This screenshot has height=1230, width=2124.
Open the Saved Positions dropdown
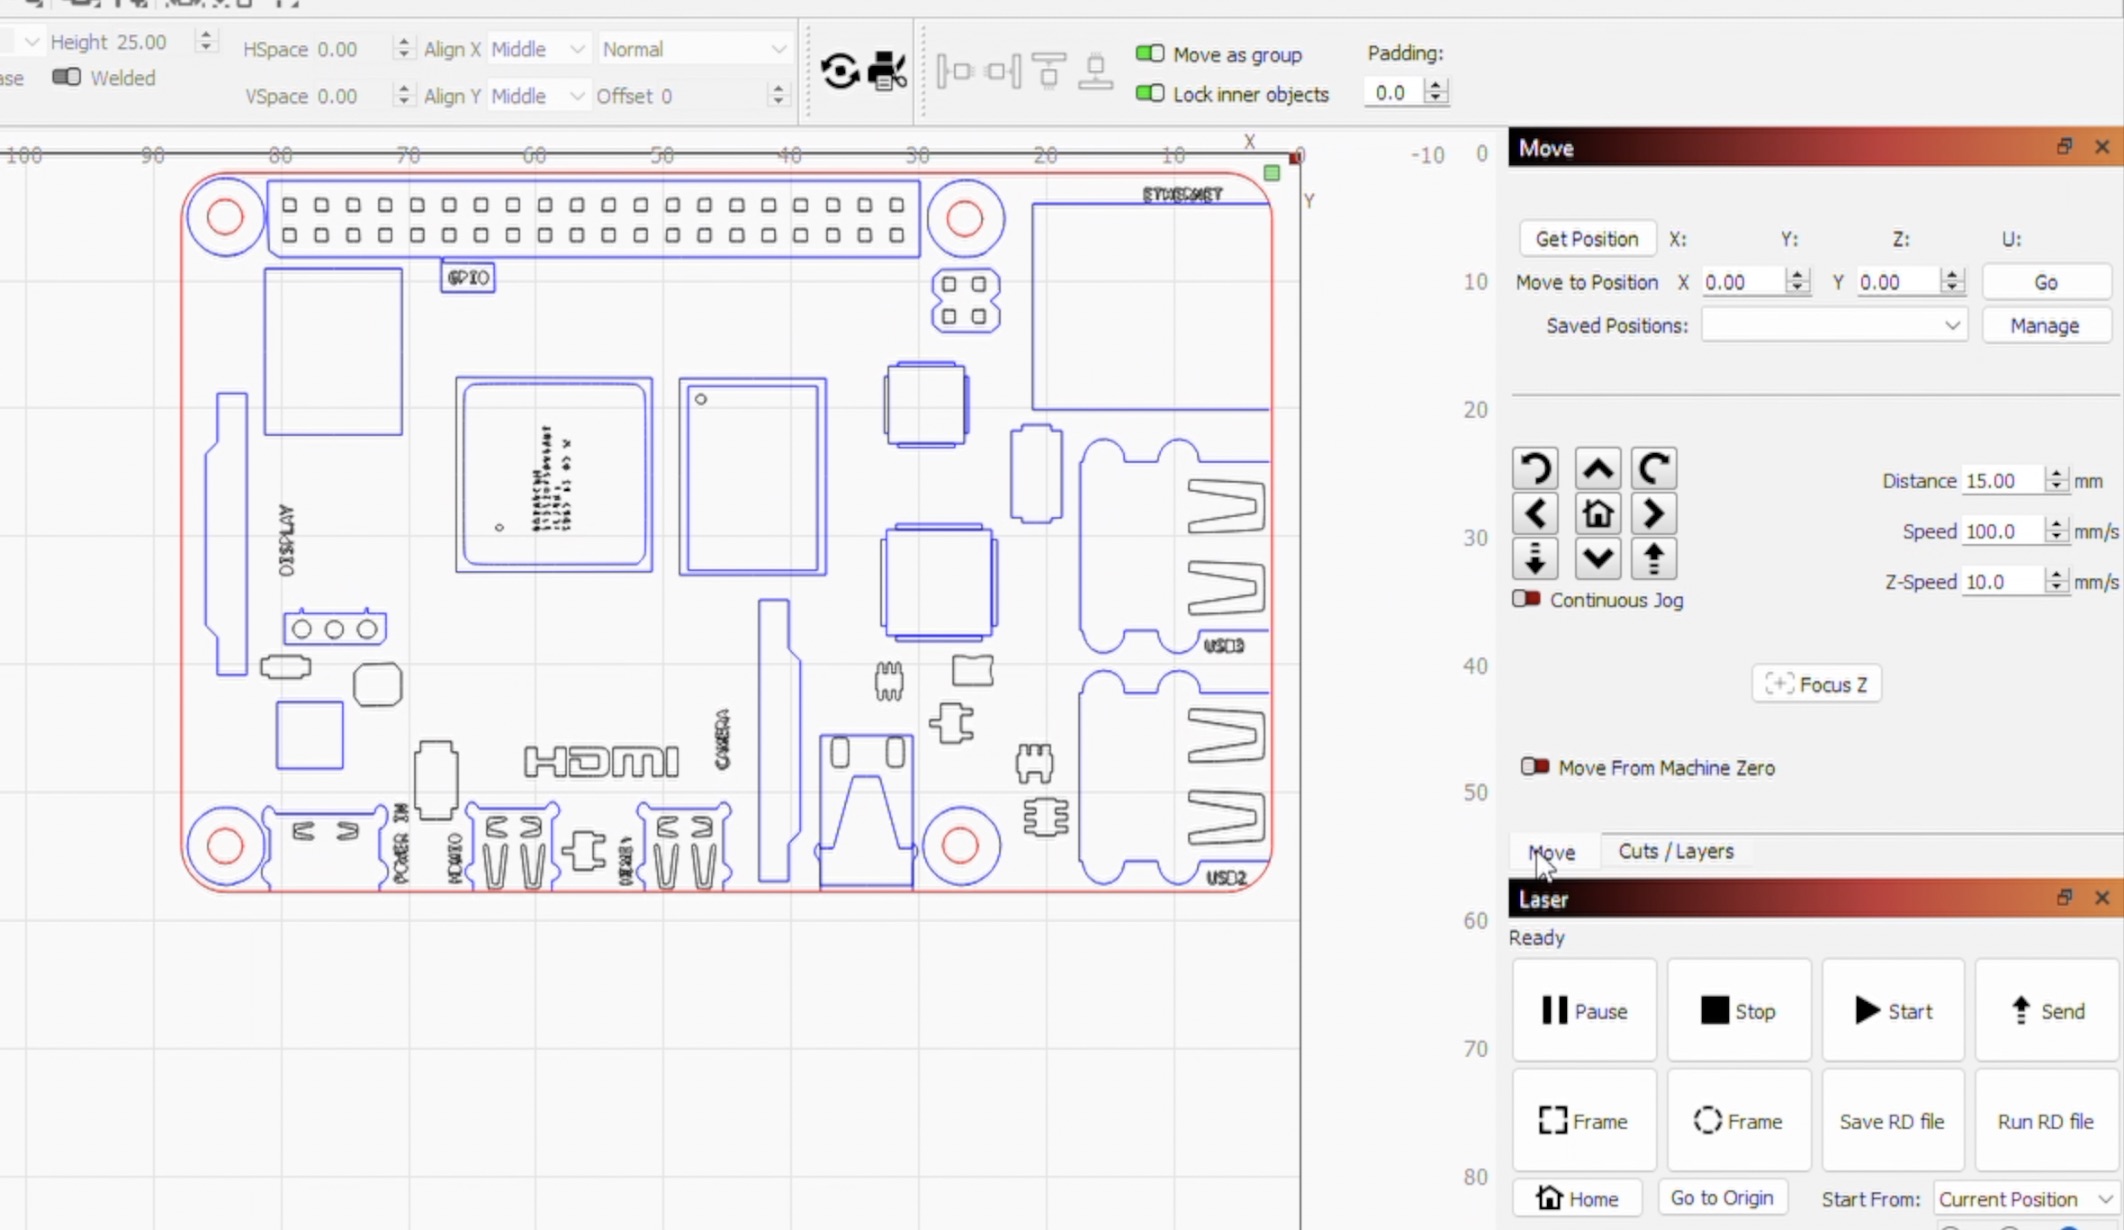click(x=1833, y=325)
